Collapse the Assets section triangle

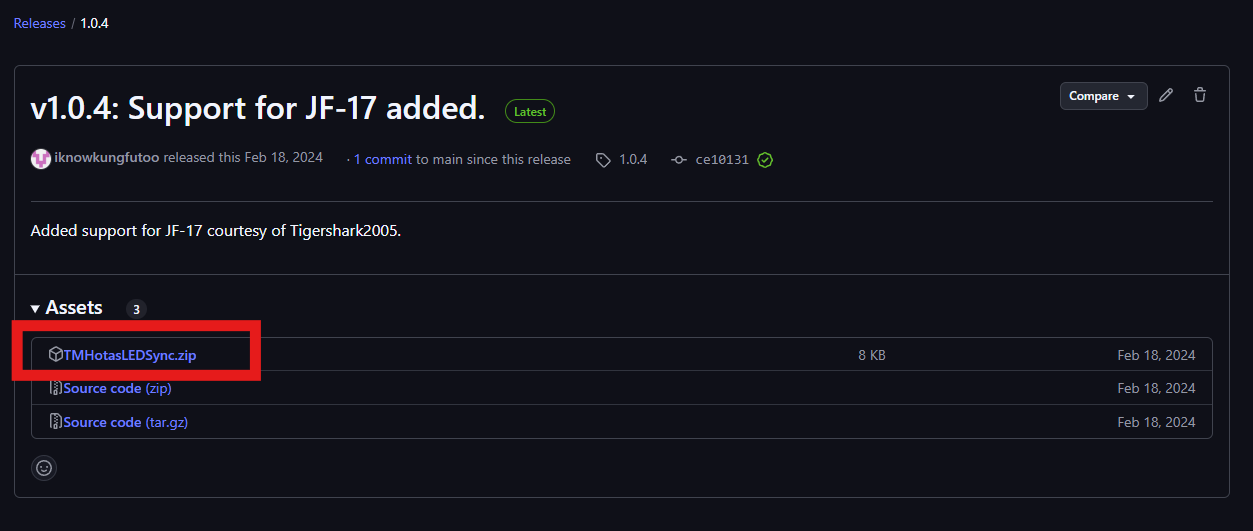click(35, 309)
